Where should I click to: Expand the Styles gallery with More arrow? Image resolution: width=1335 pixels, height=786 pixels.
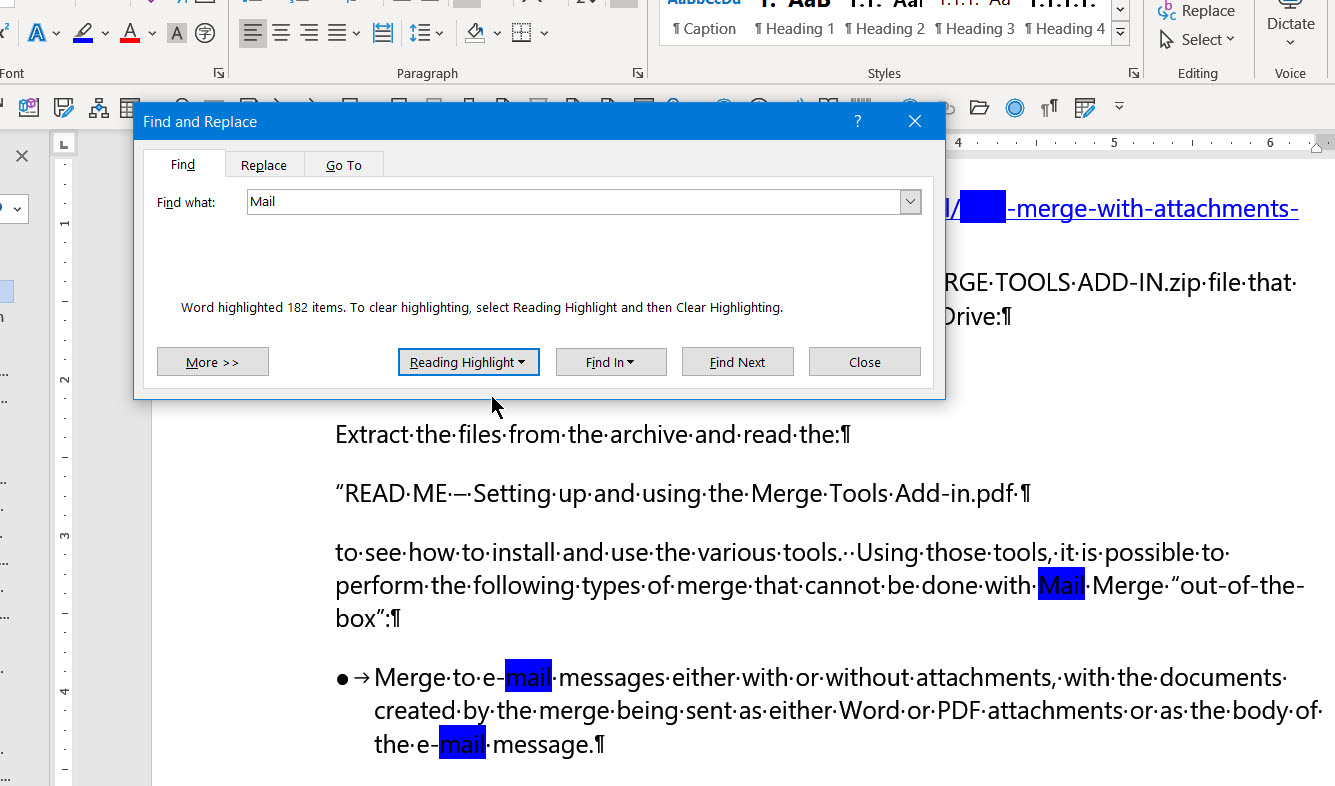(1121, 33)
